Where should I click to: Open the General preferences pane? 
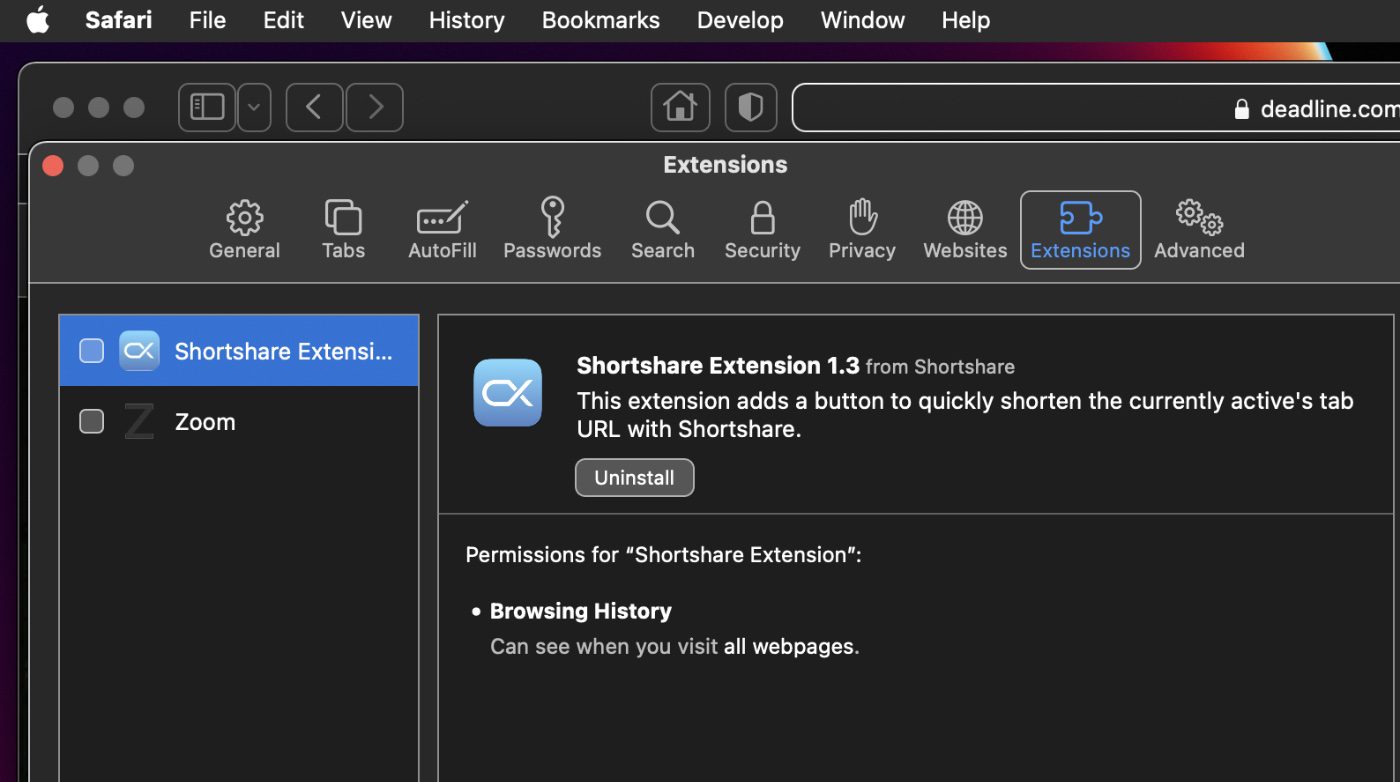(x=244, y=230)
